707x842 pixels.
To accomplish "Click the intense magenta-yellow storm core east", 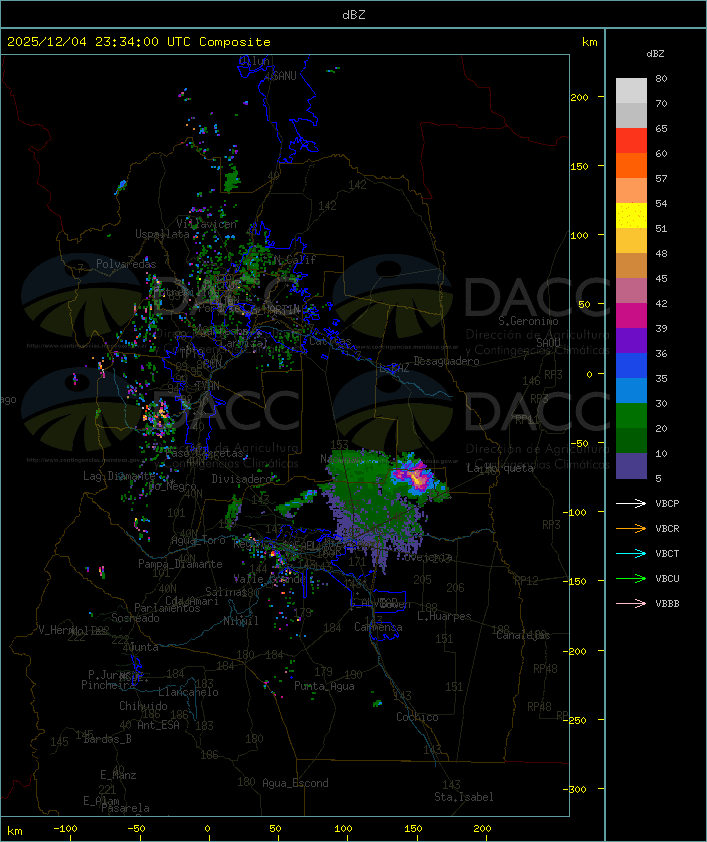I will (x=415, y=477).
